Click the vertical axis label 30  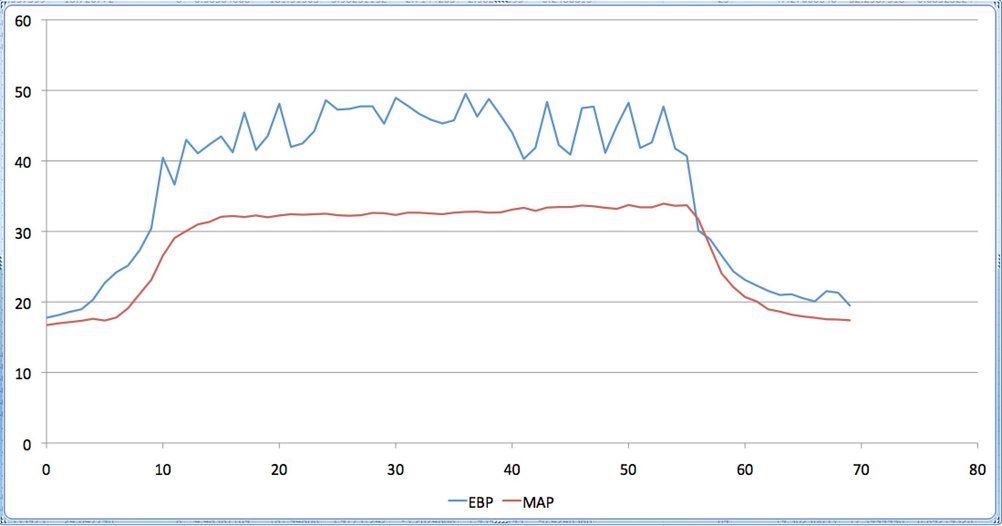tap(22, 233)
